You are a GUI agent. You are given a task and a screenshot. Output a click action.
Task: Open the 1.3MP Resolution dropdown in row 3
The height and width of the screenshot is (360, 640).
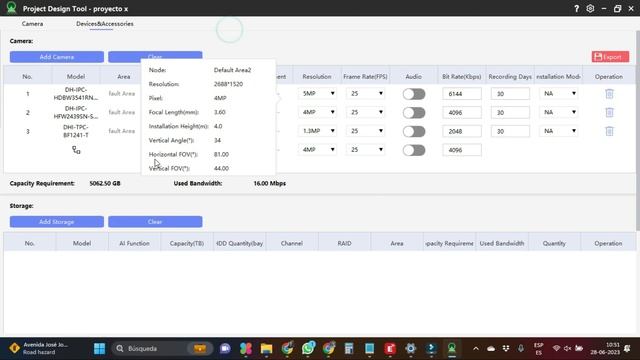pyautogui.click(x=317, y=131)
